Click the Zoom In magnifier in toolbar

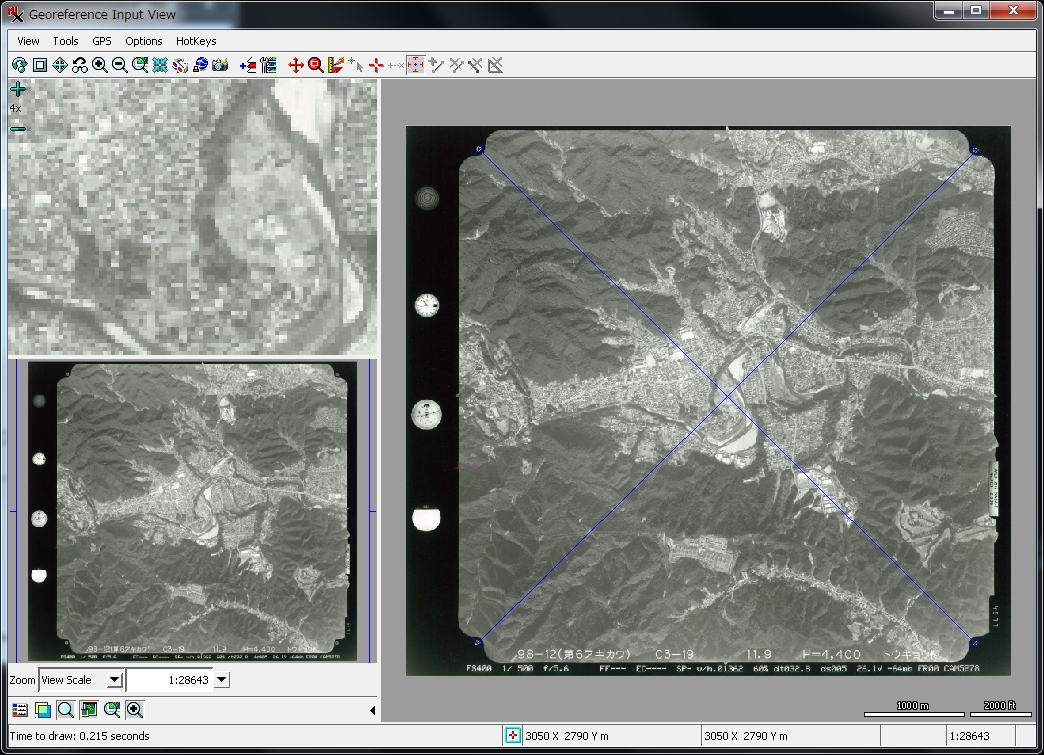click(x=100, y=65)
